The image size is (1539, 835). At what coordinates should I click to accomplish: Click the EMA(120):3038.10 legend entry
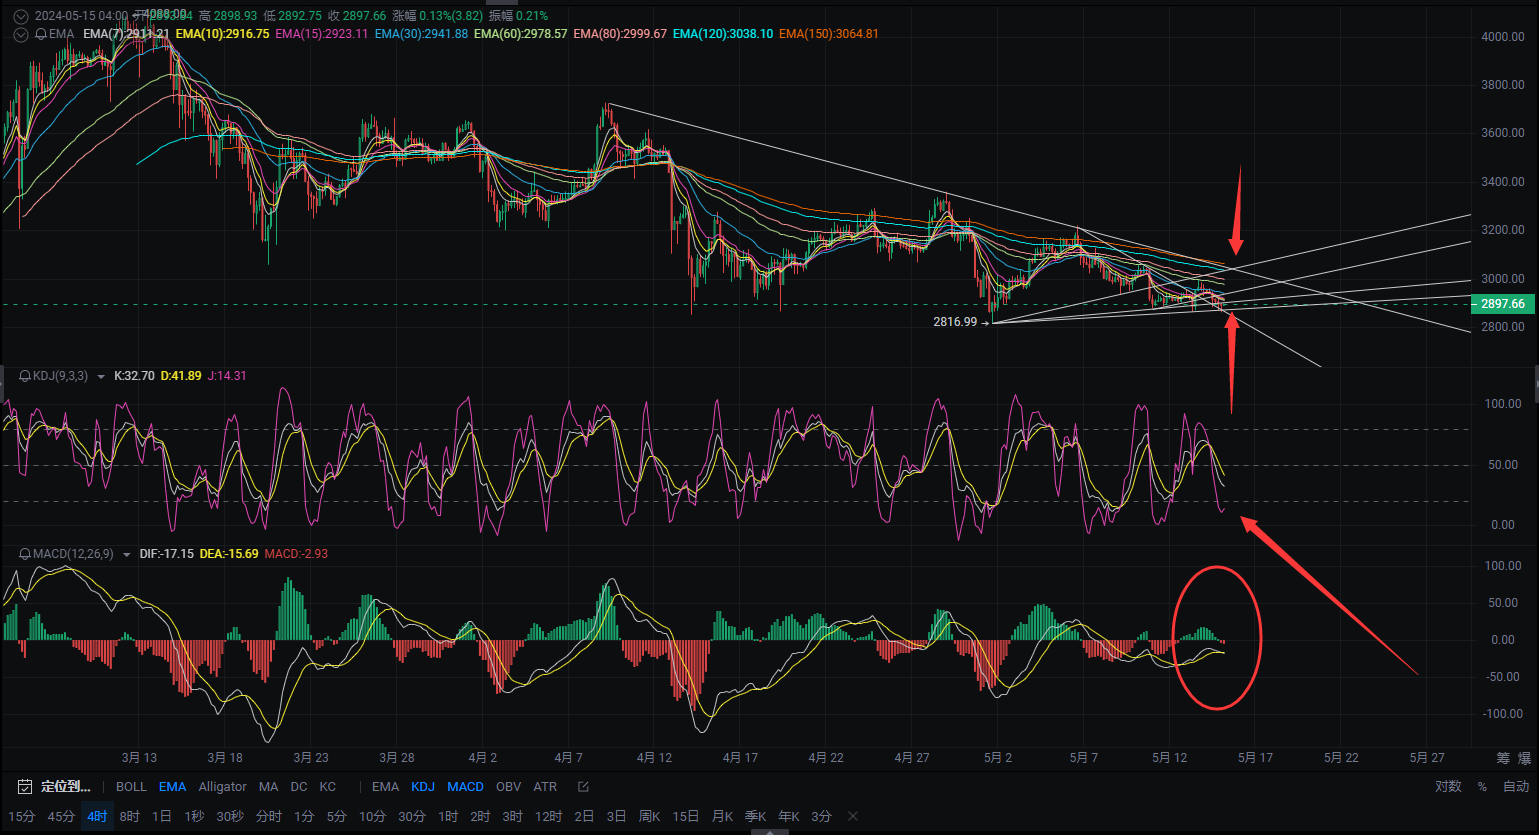point(723,34)
